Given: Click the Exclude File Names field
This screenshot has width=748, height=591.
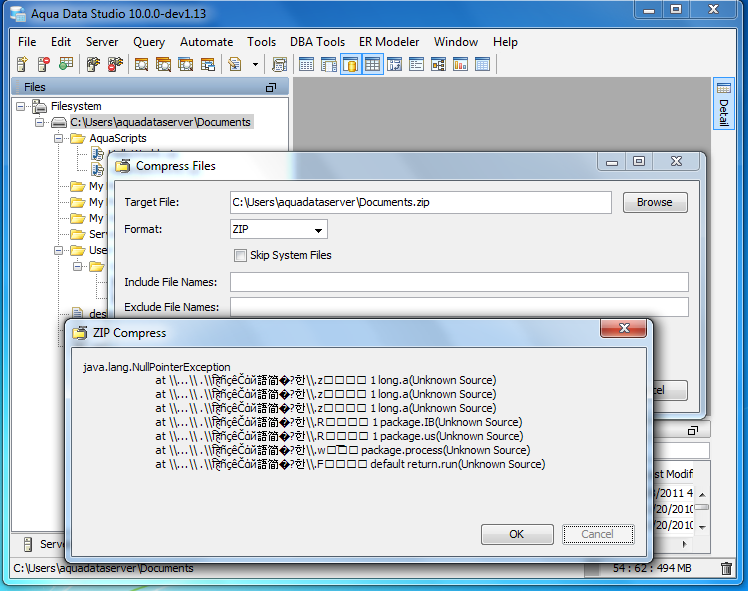Looking at the screenshot, I should click(459, 307).
